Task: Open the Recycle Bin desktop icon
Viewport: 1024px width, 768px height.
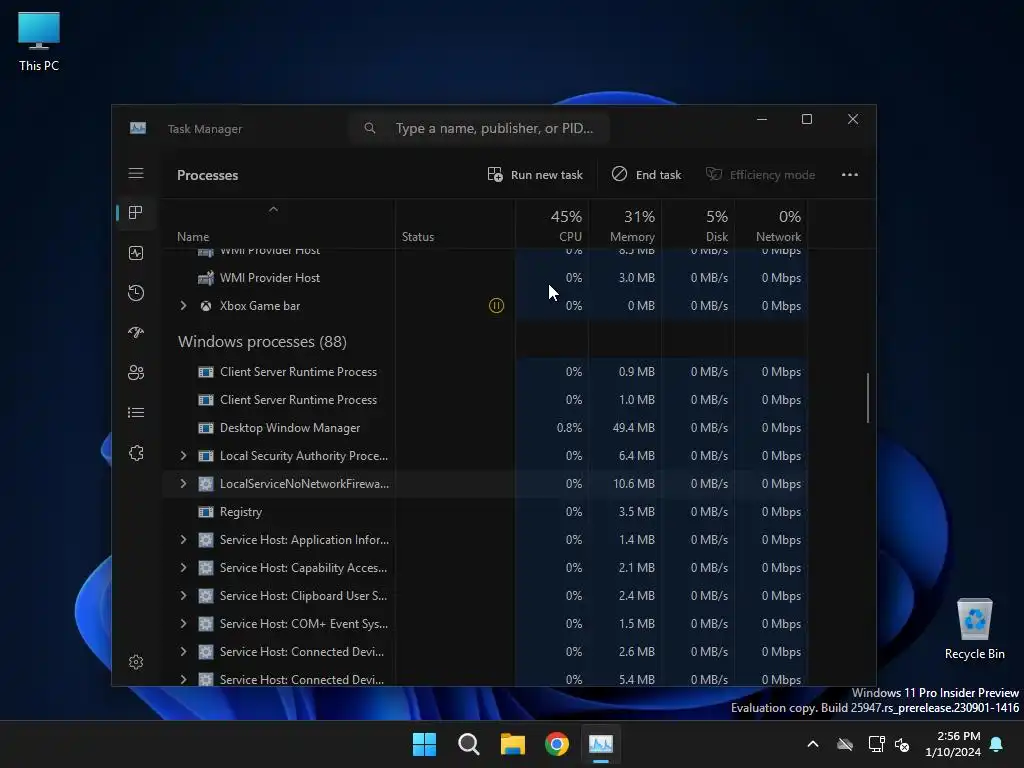Action: coord(974,629)
